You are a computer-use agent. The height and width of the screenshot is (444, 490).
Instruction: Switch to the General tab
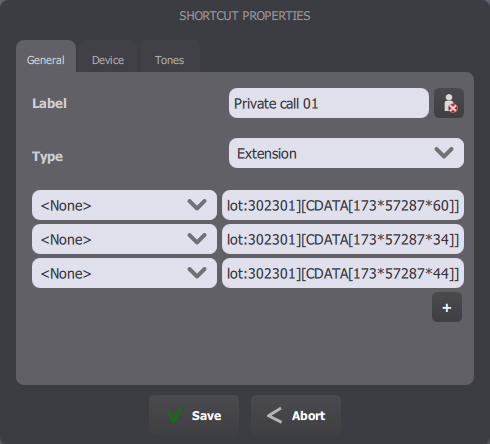coord(46,57)
